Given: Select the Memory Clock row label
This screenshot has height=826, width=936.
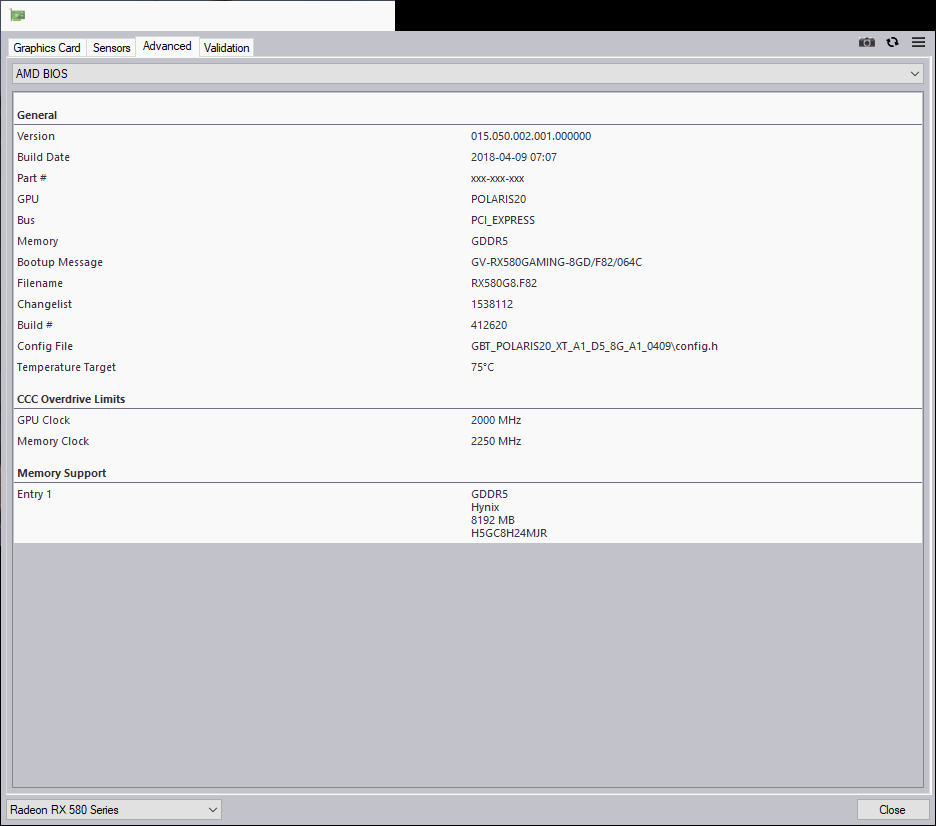Looking at the screenshot, I should [53, 441].
